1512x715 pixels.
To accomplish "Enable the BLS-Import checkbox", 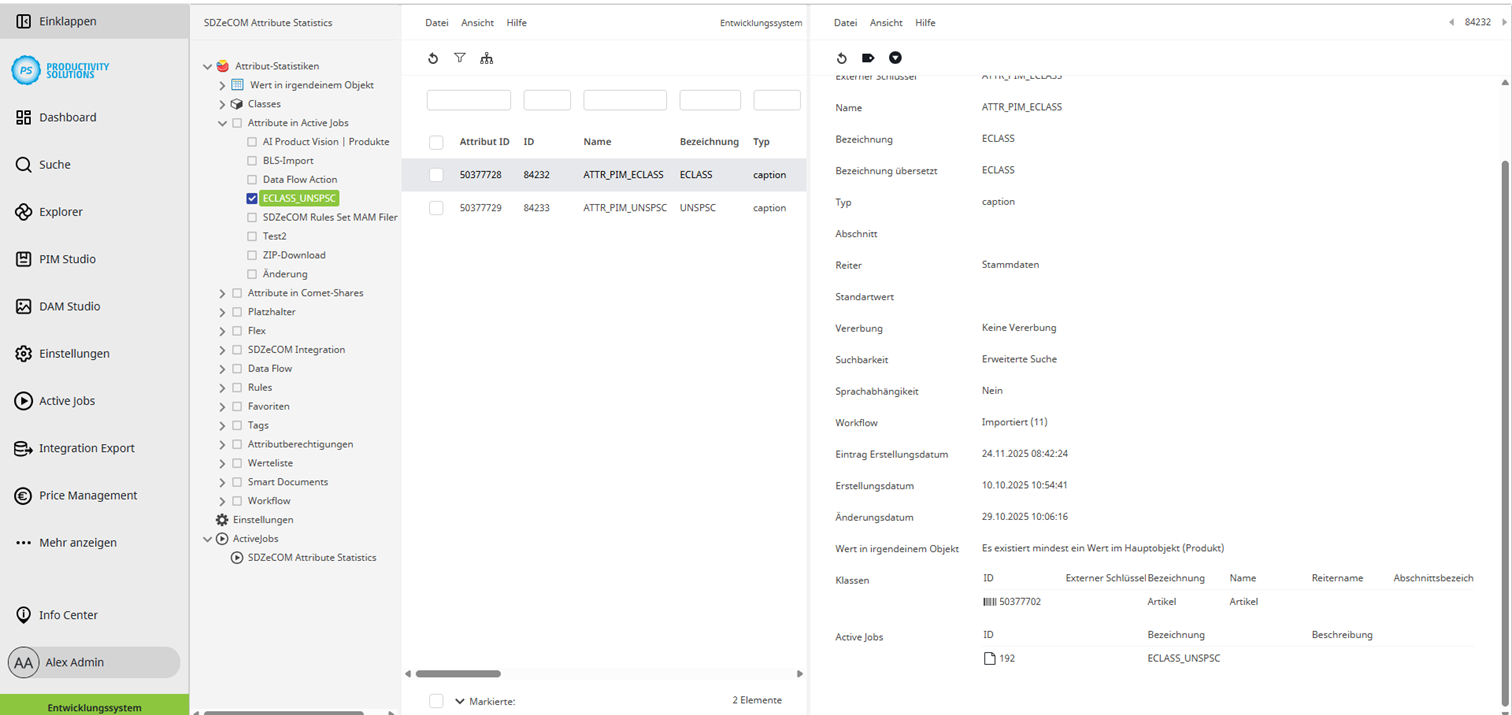I will coord(253,160).
